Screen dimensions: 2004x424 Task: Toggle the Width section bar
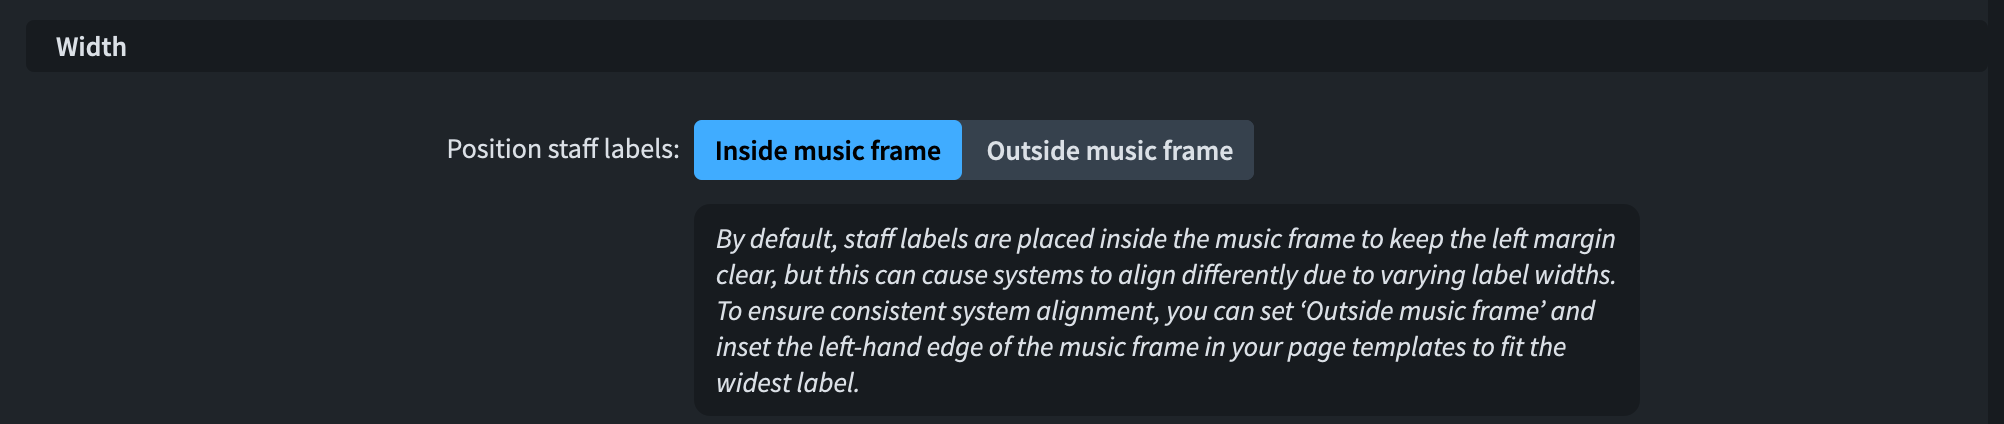(x=1005, y=46)
